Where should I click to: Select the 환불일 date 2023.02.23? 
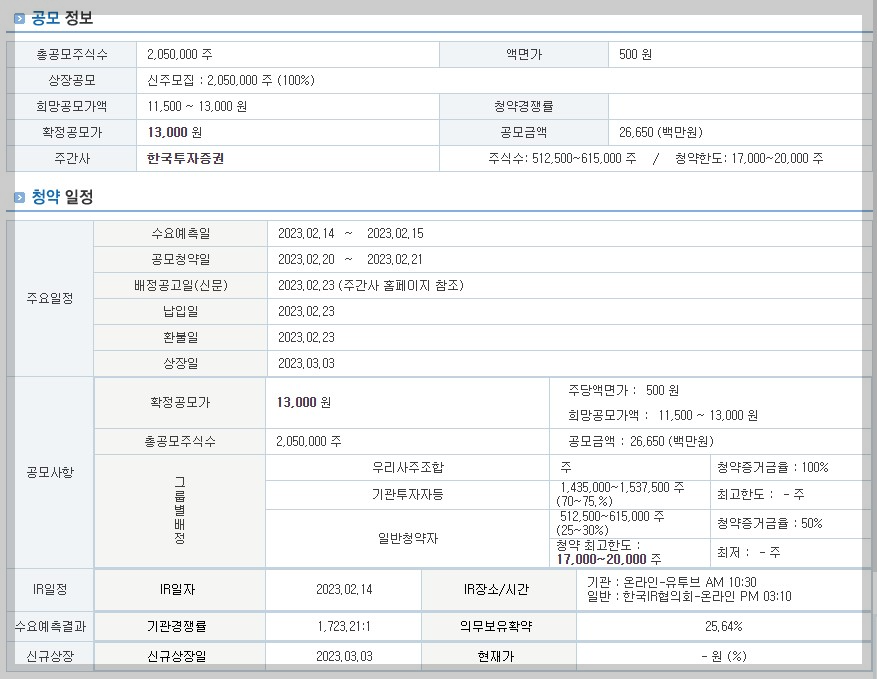coord(306,338)
